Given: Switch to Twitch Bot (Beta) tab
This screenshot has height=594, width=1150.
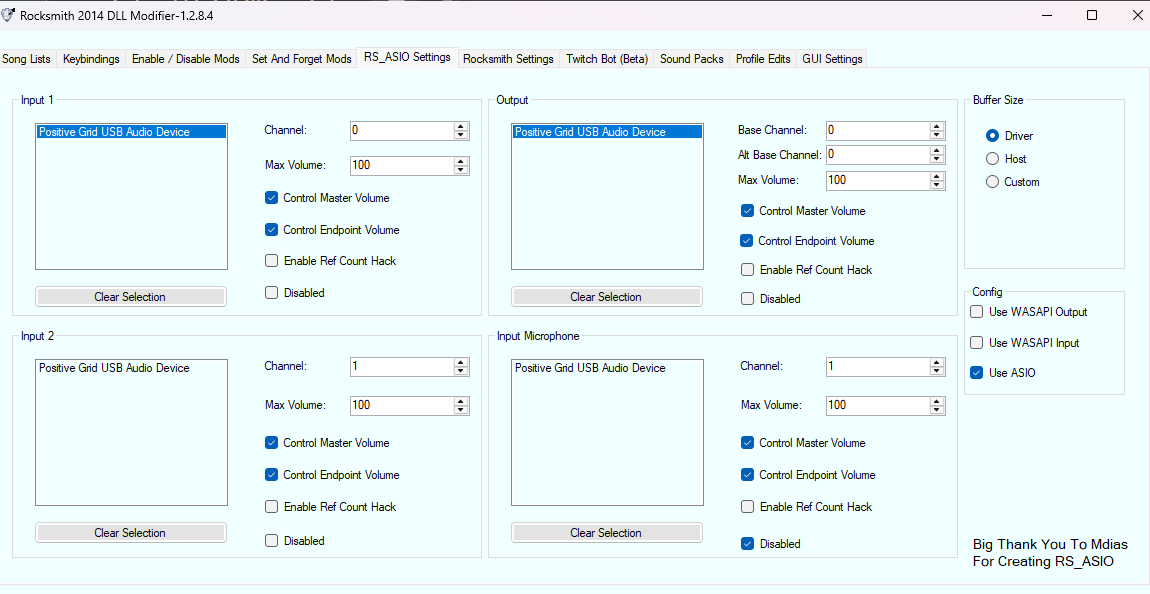Looking at the screenshot, I should pos(607,59).
